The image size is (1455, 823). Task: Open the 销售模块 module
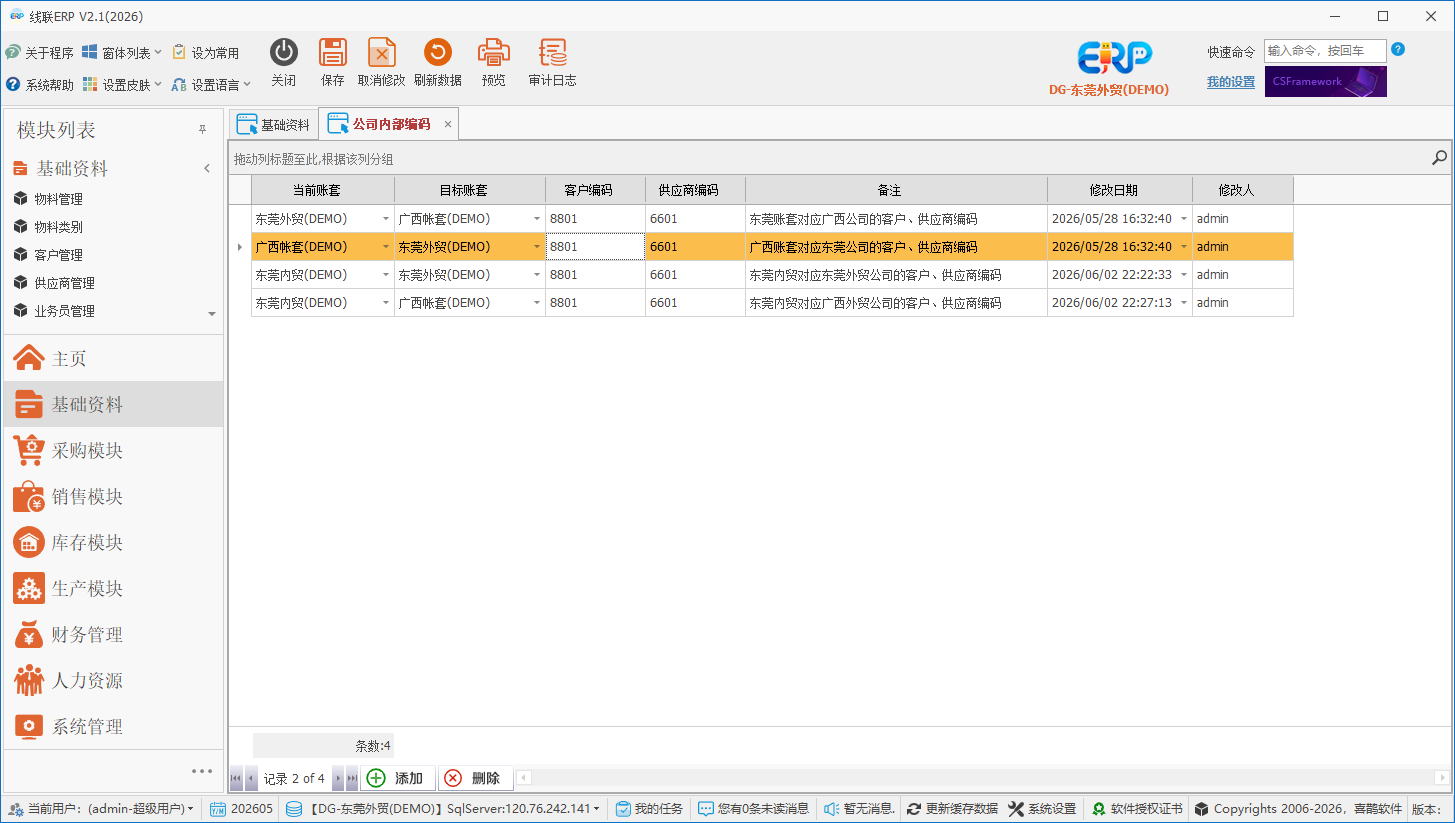click(112, 496)
